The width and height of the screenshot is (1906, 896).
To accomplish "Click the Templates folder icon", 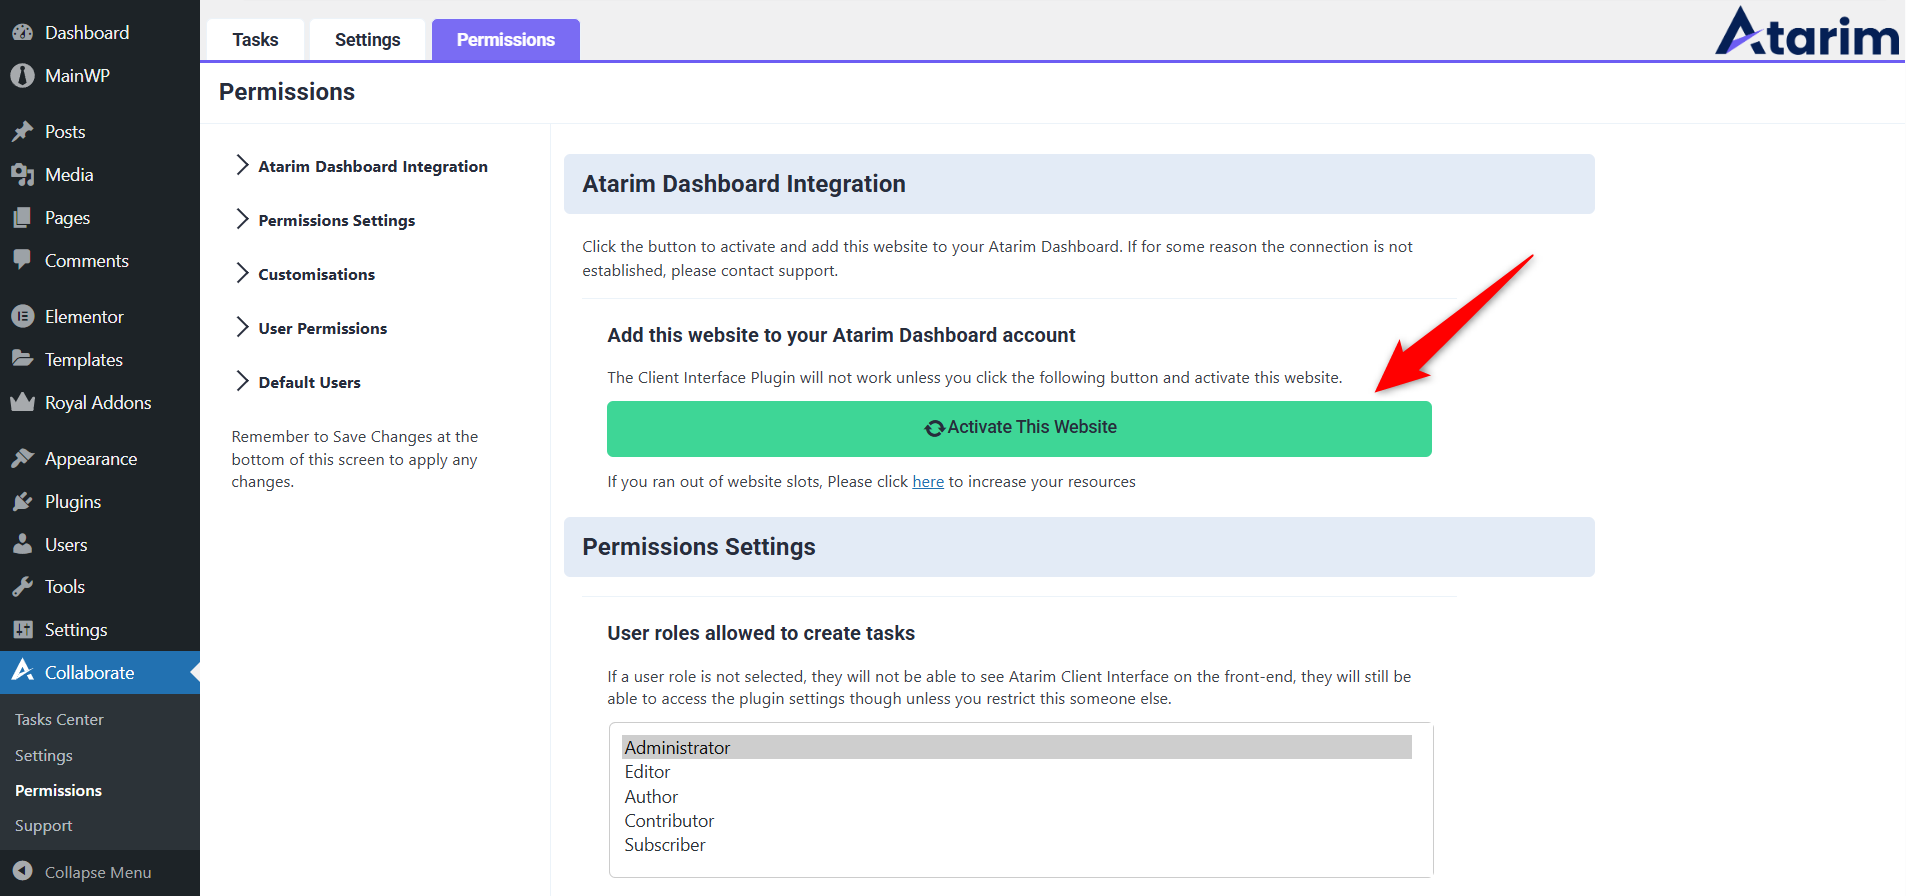I will point(22,358).
